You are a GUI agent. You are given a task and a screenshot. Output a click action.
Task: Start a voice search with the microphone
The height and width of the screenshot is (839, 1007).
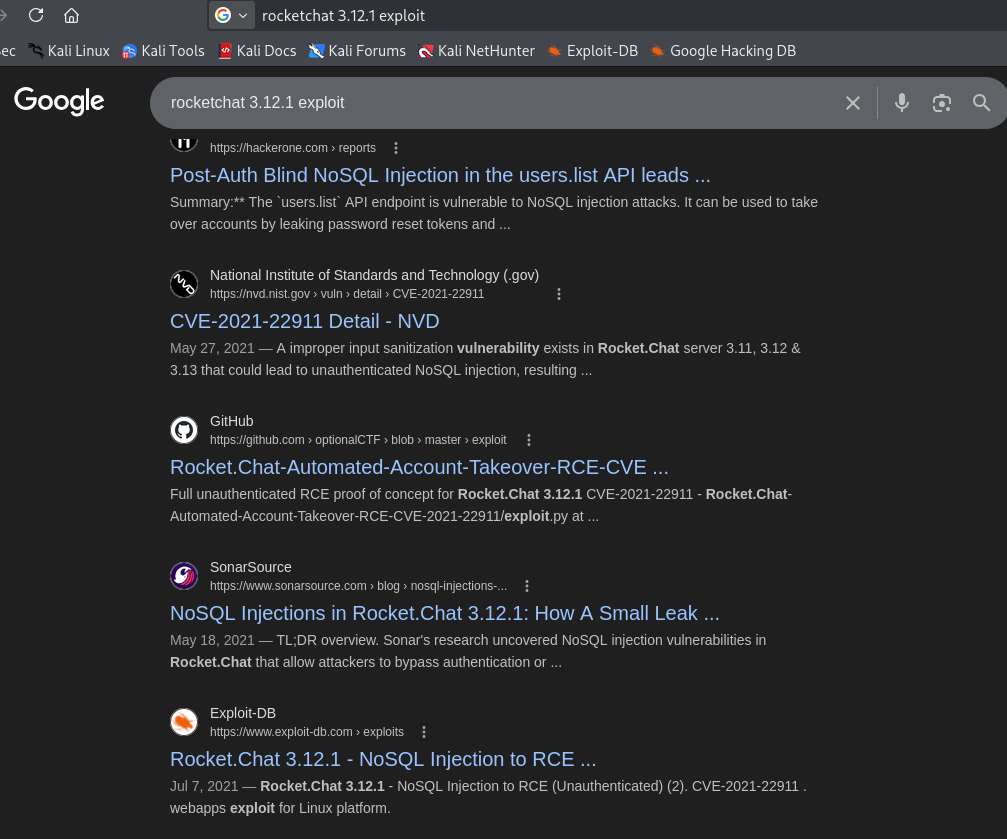pos(901,102)
